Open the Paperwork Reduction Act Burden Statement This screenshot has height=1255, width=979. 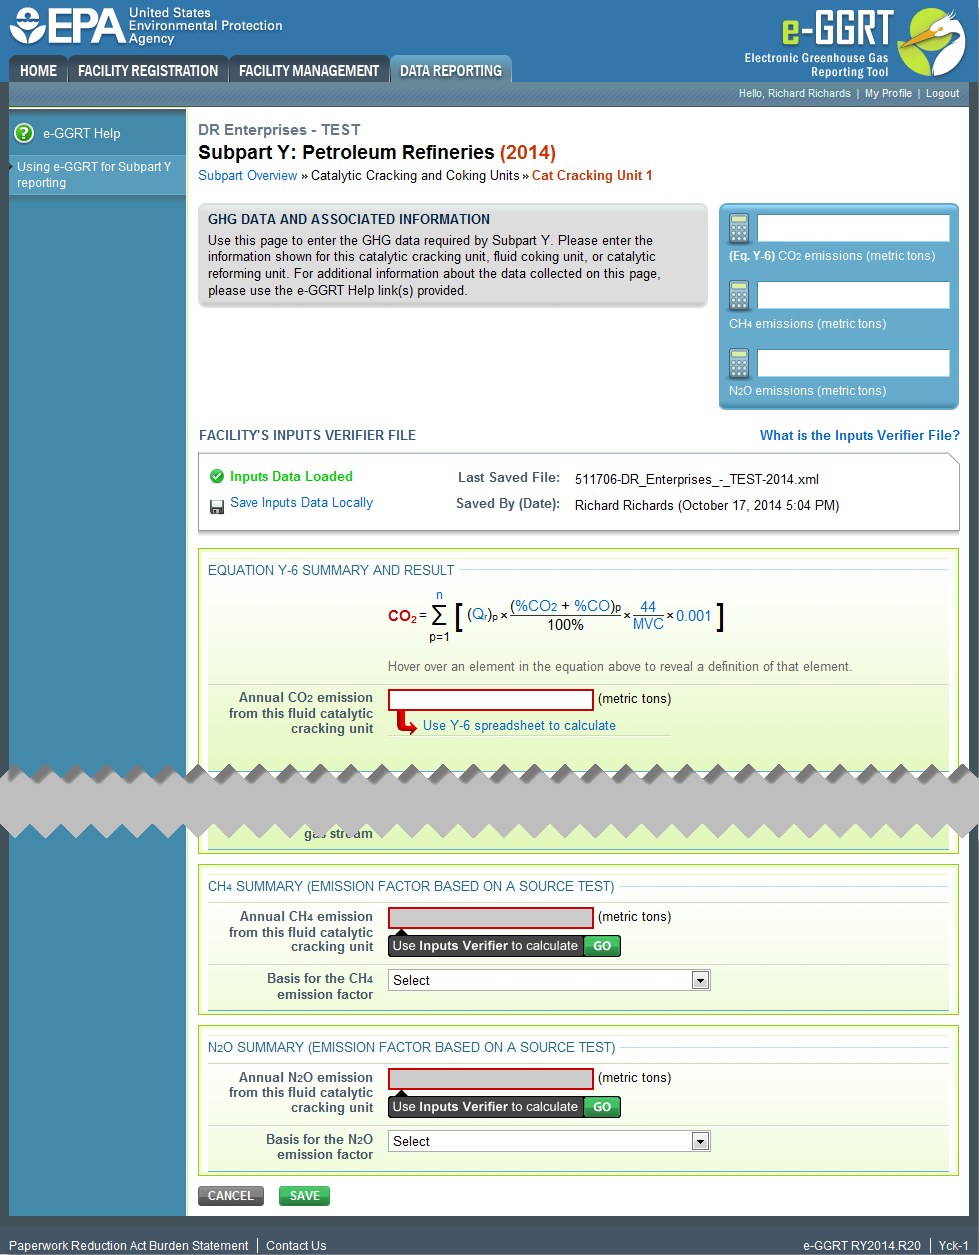[x=129, y=1246]
